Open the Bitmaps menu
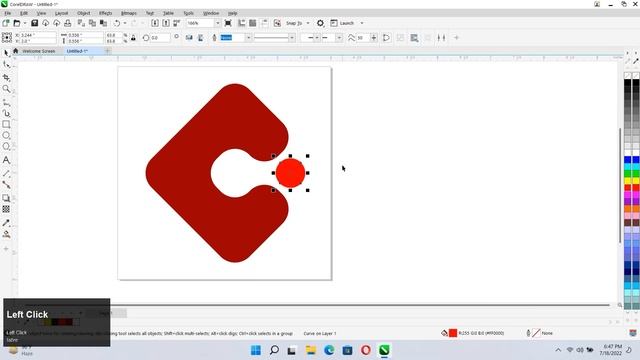640x360 pixels. pos(129,13)
